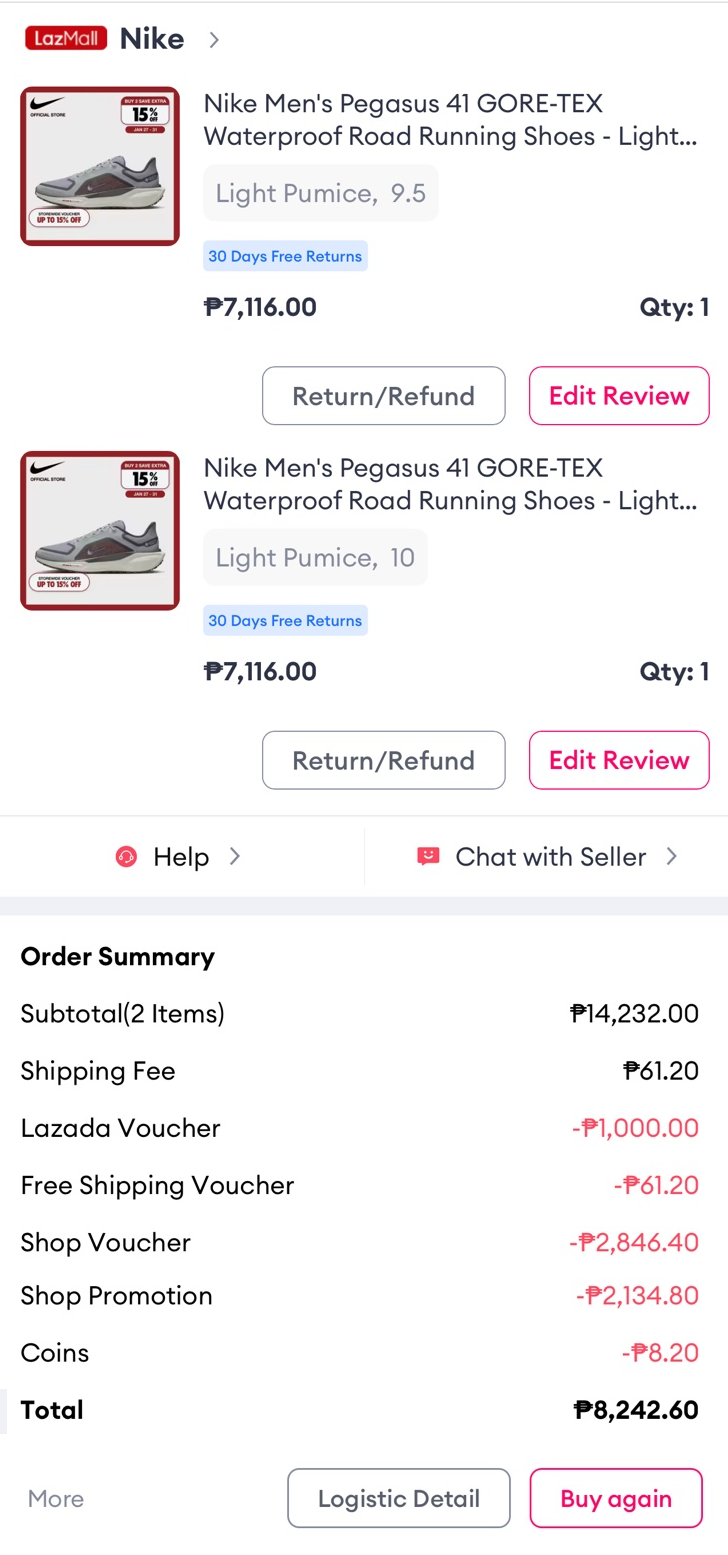Tap the LazMall badge icon
The height and width of the screenshot is (1555, 728).
[x=65, y=39]
